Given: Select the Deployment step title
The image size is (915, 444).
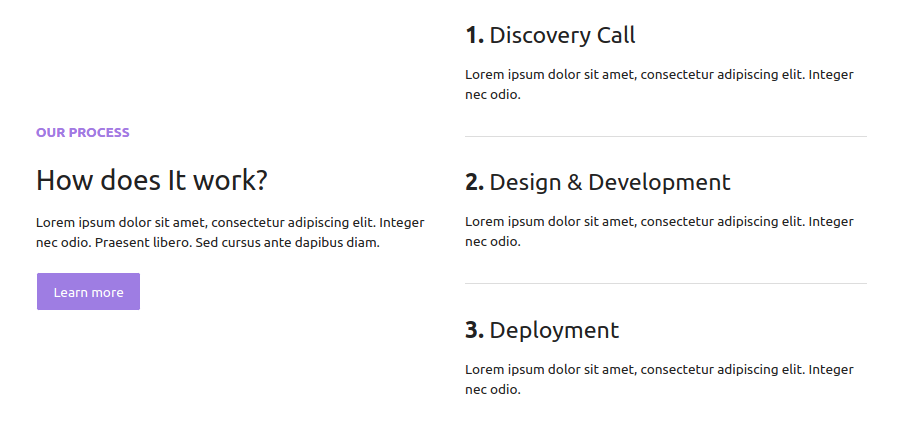Looking at the screenshot, I should [x=554, y=331].
